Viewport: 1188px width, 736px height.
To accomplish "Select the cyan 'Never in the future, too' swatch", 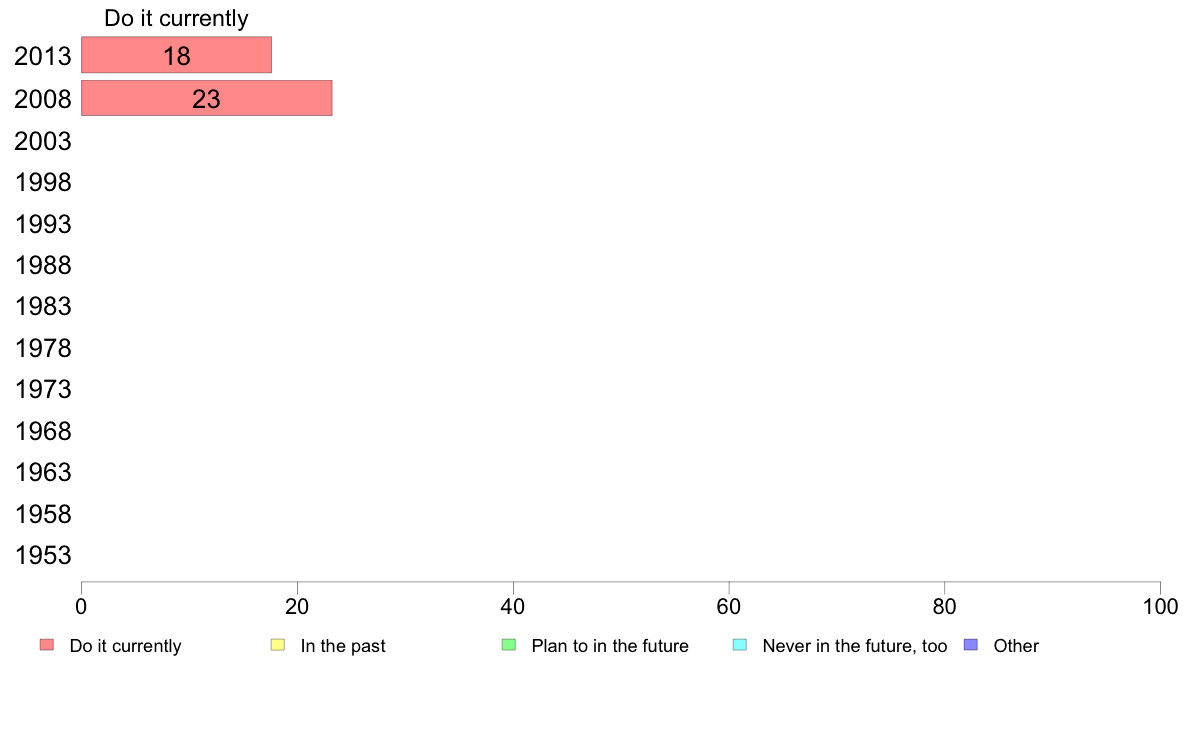I will point(740,645).
